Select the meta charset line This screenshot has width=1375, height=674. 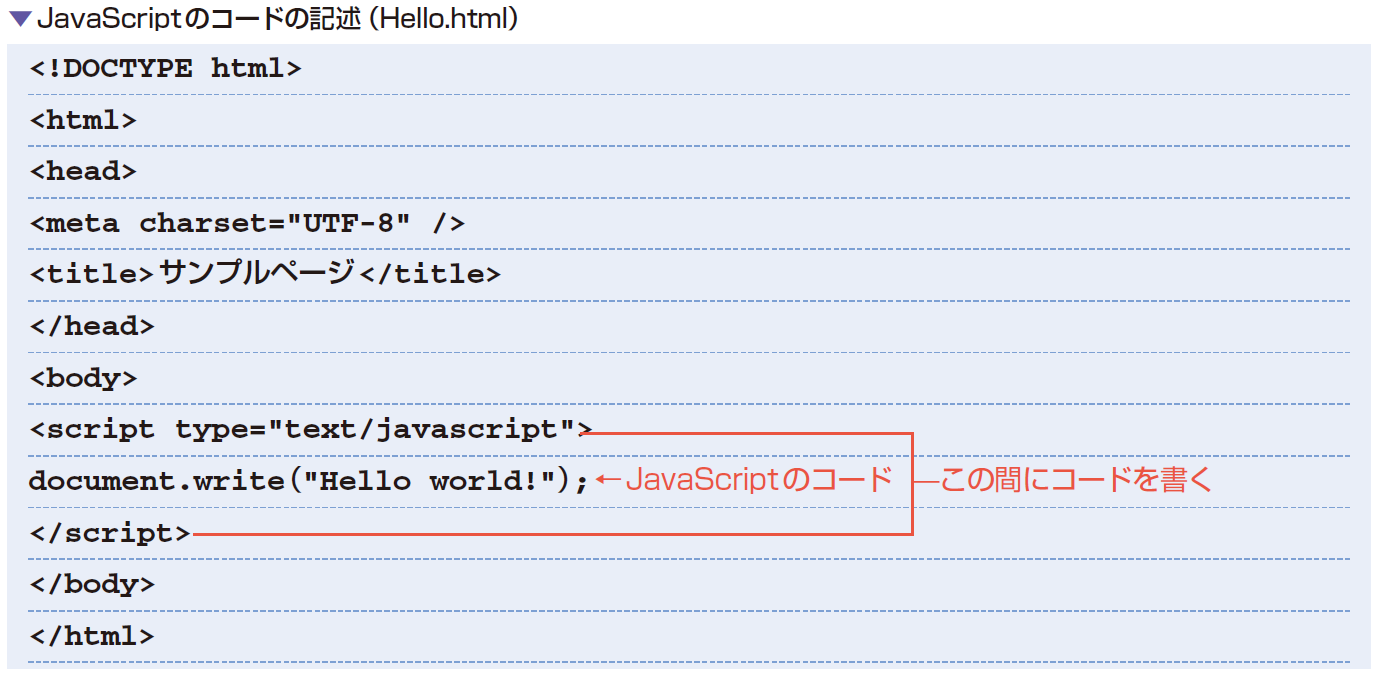pyautogui.click(x=246, y=223)
